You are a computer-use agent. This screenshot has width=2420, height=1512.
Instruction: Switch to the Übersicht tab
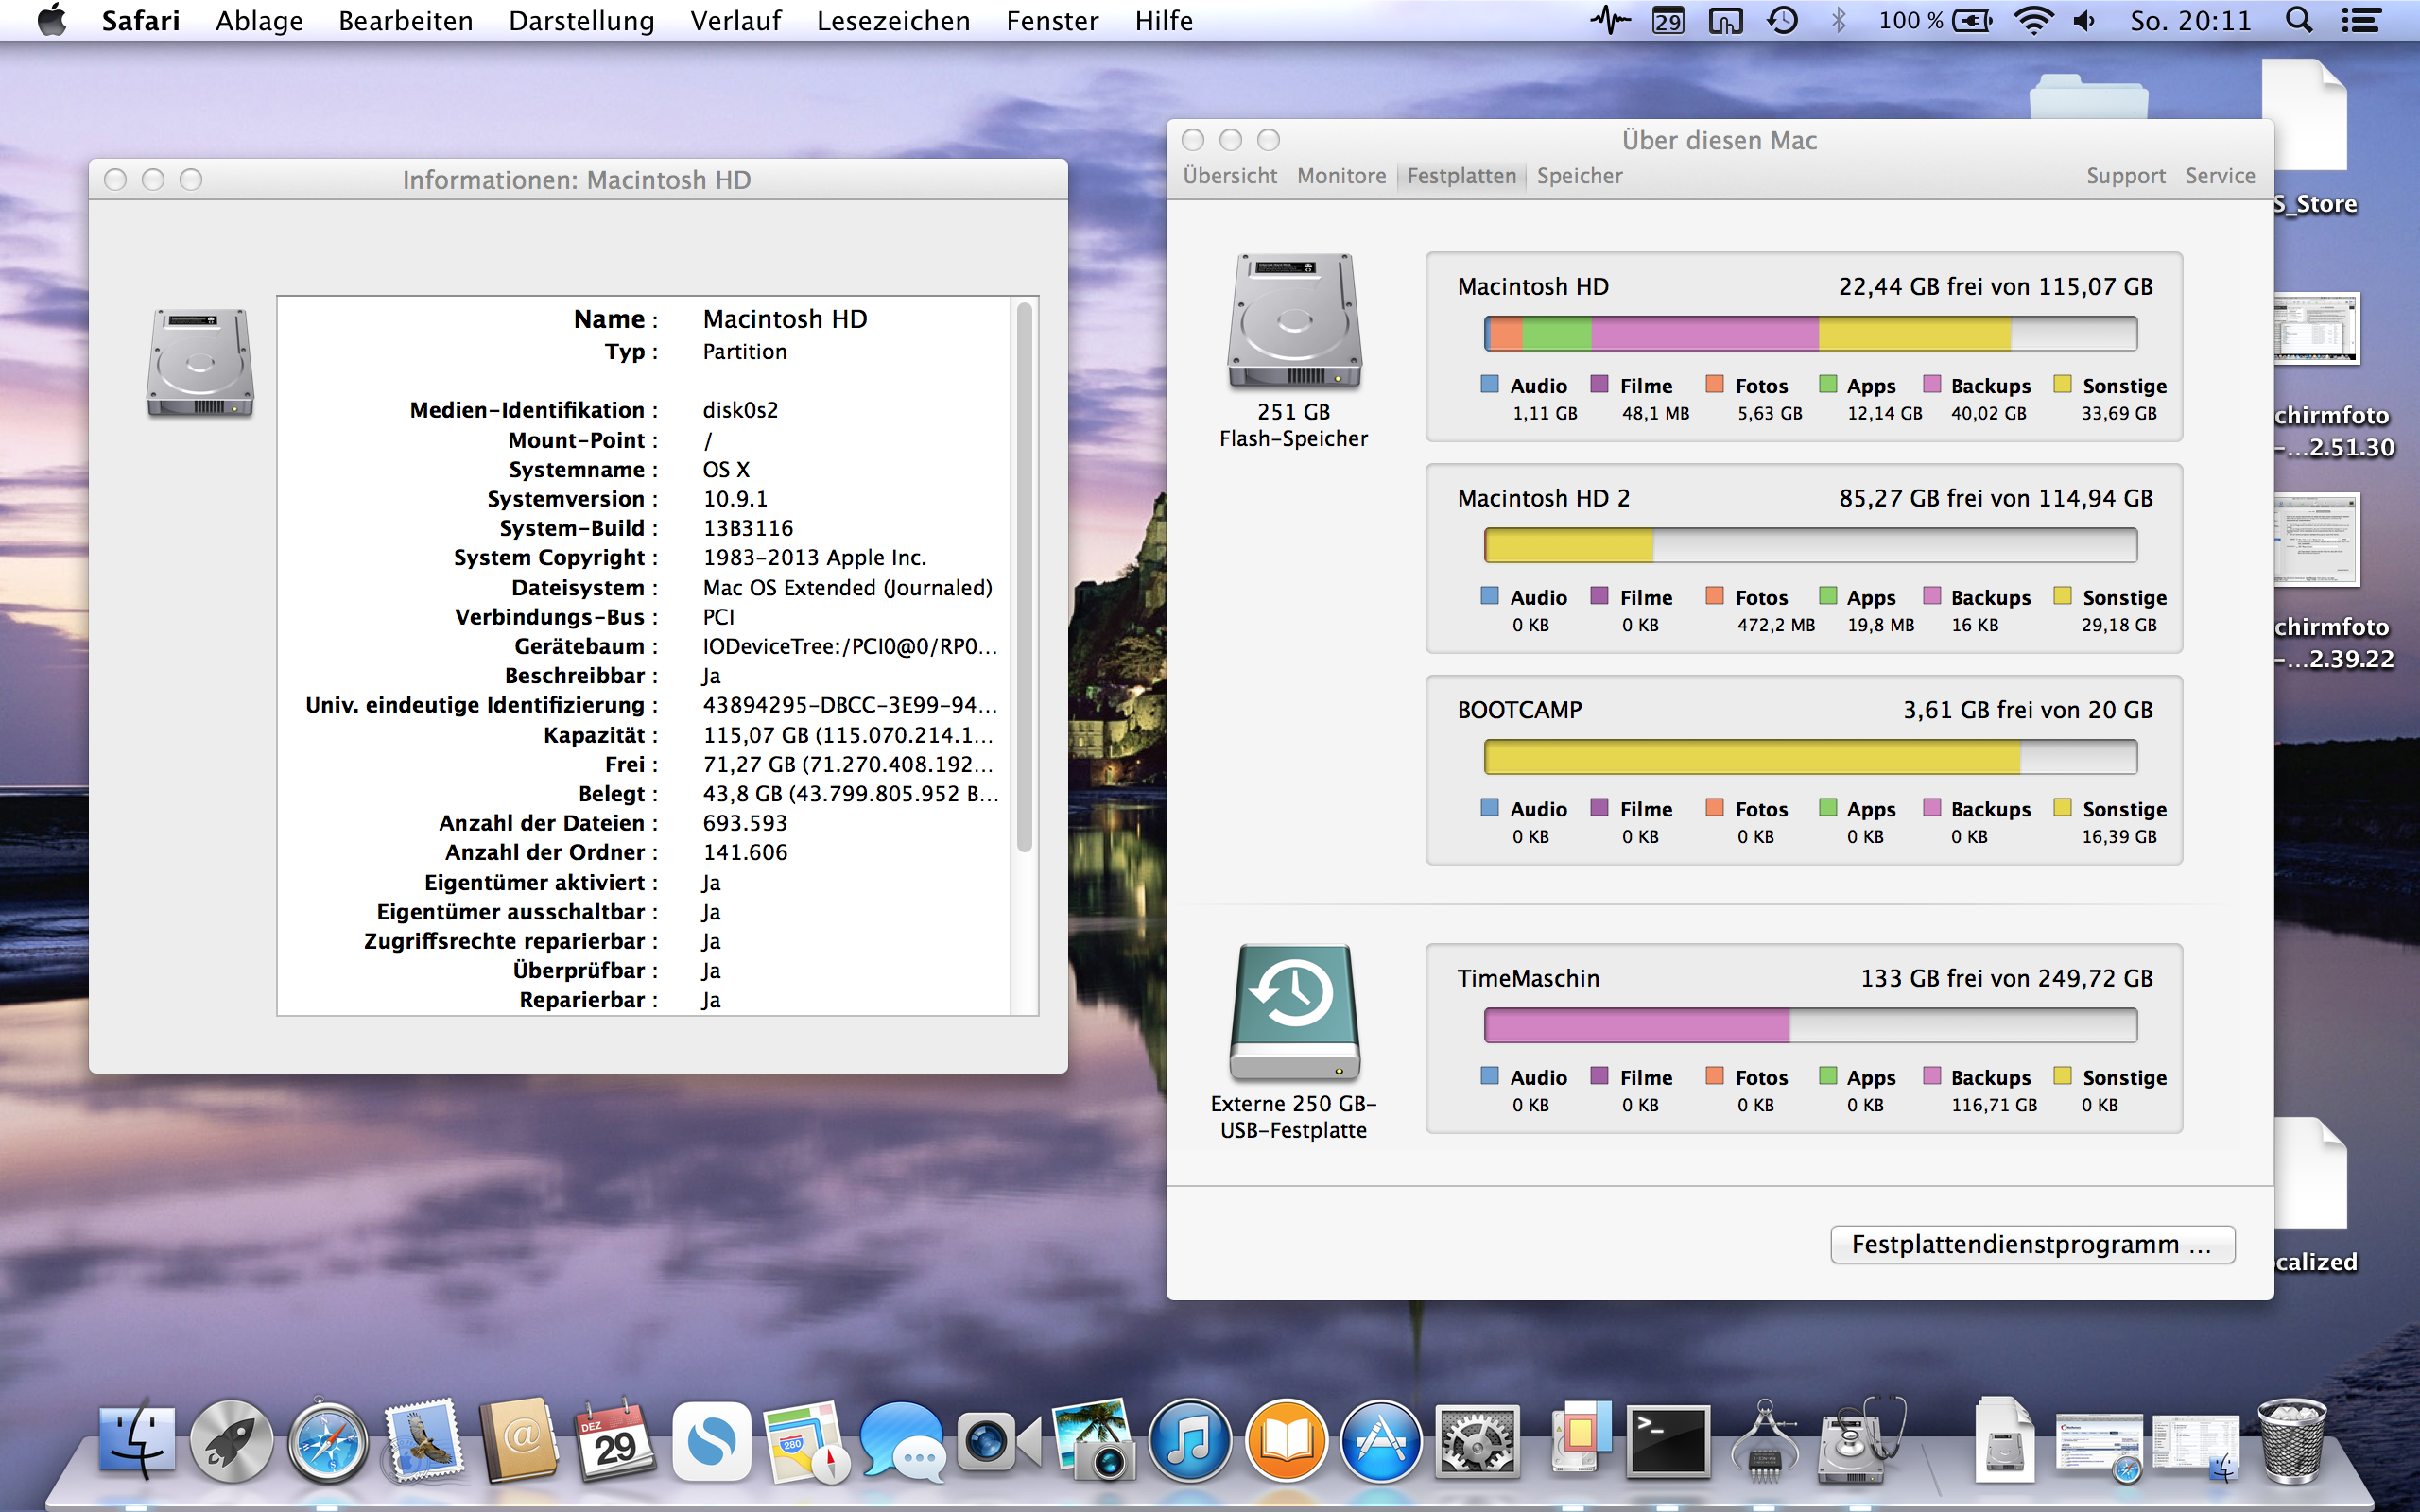point(1229,176)
